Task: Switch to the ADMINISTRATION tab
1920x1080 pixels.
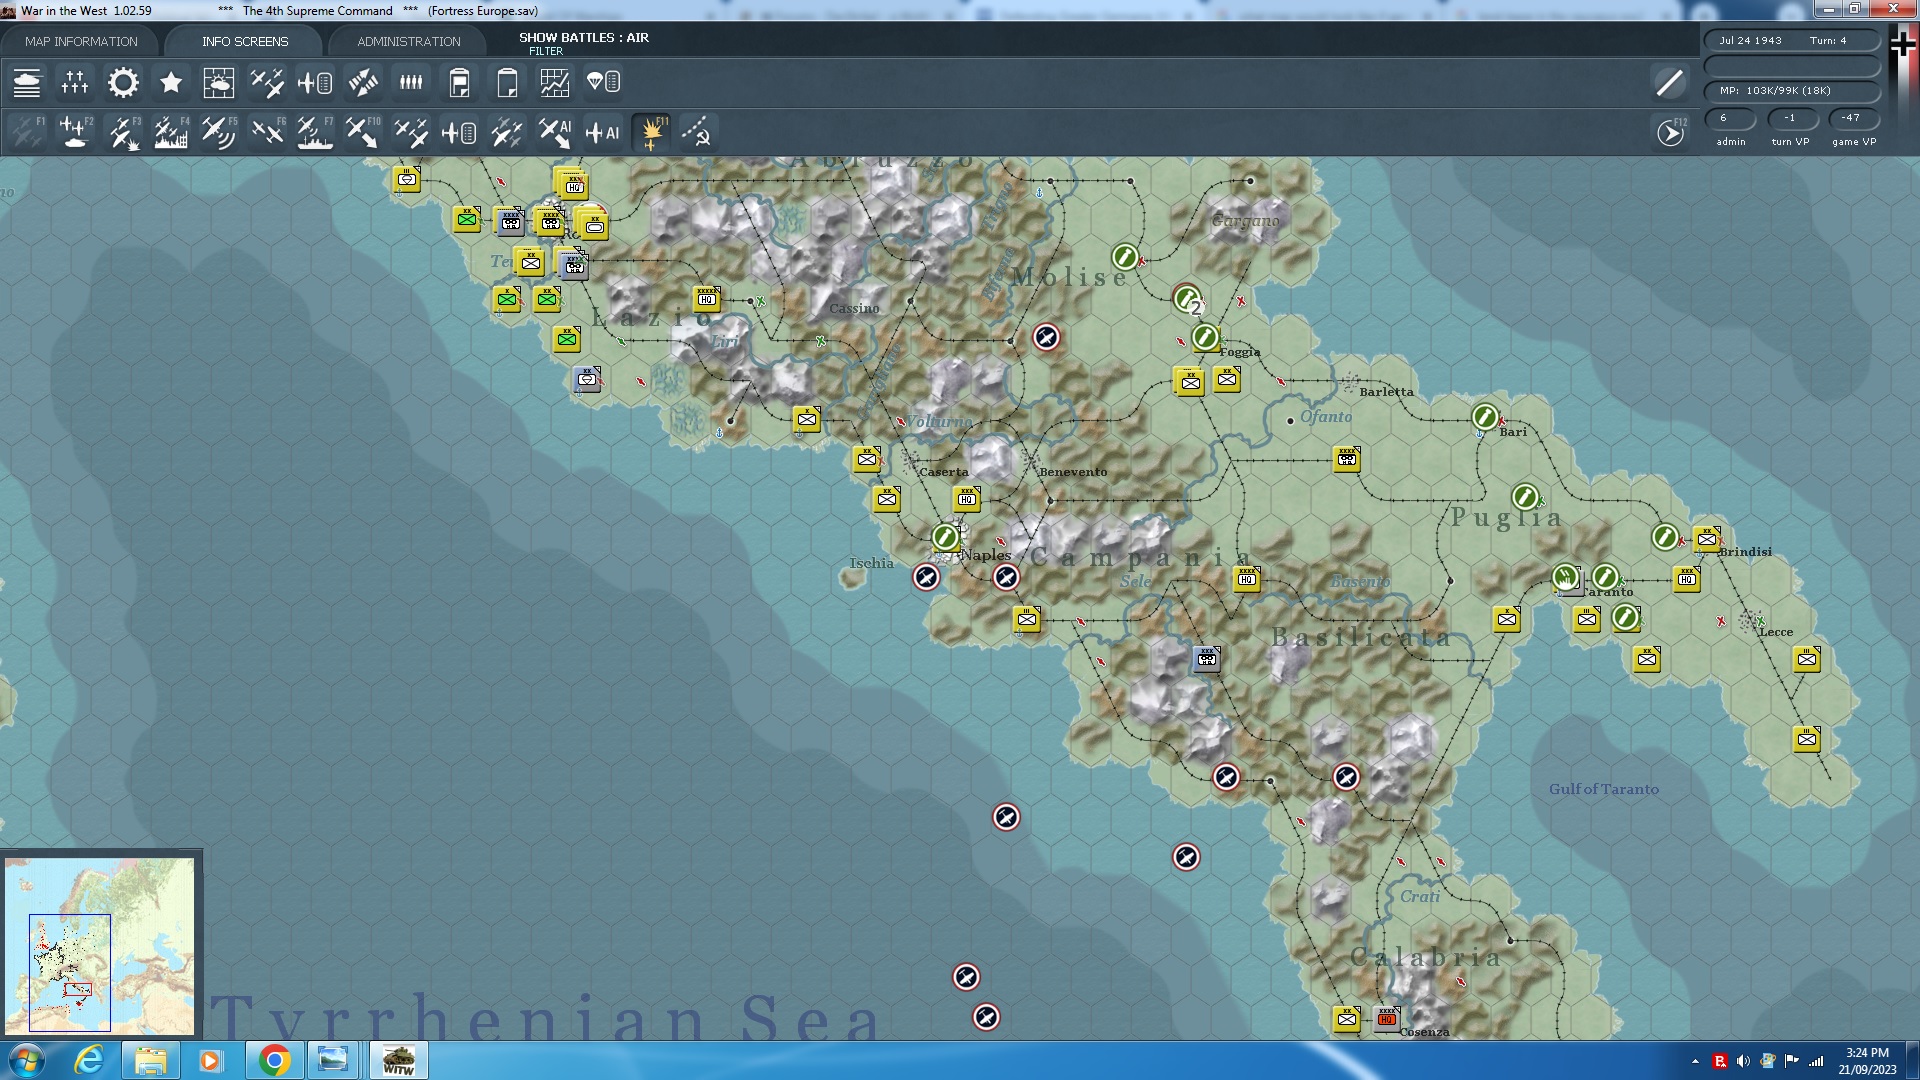Action: point(408,41)
